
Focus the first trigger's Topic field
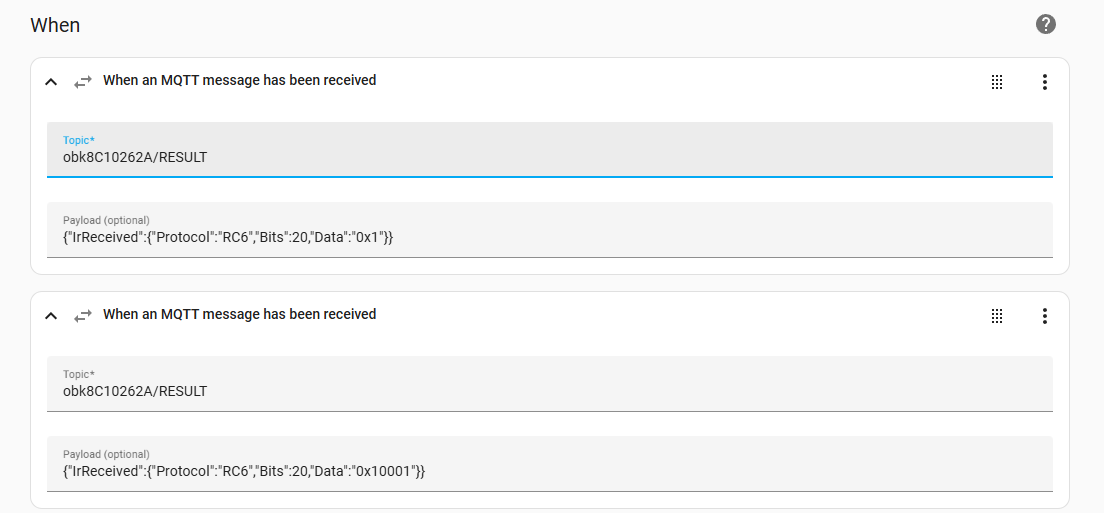coord(550,149)
